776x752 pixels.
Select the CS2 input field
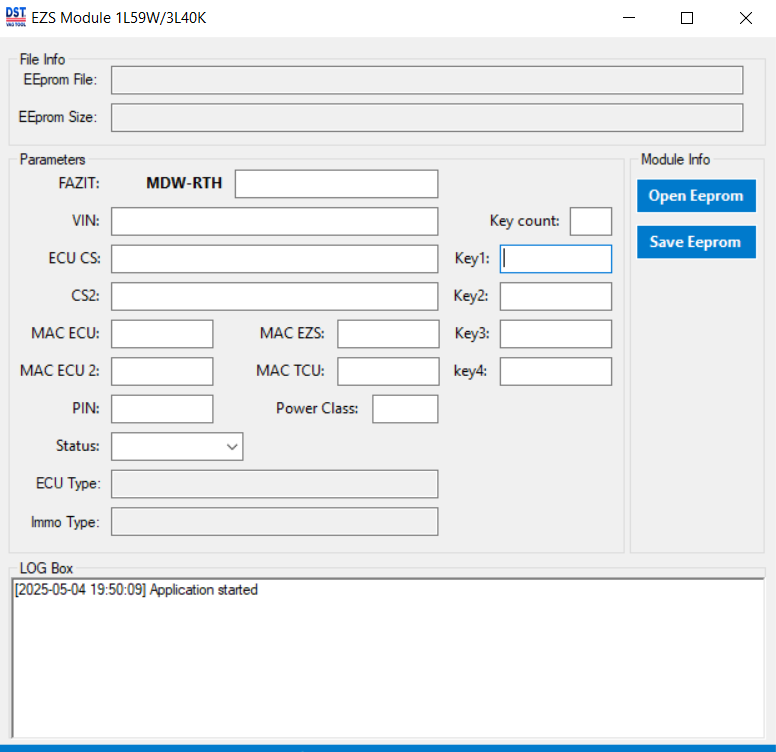(x=275, y=296)
